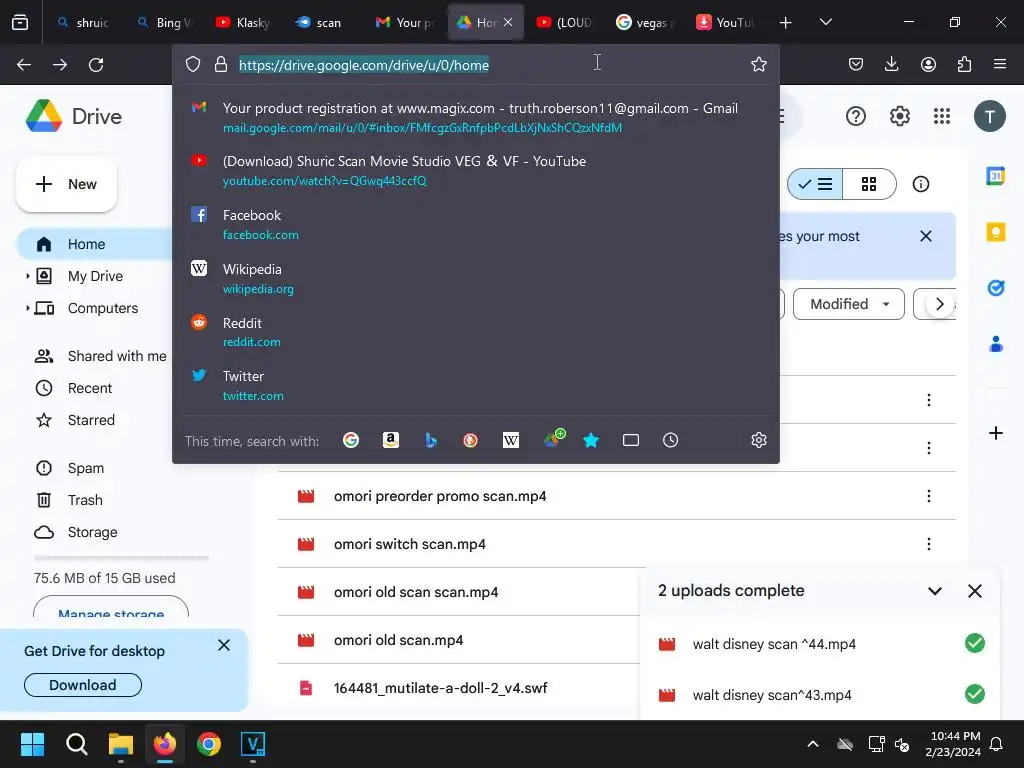Open the Firefox downloads panel

(891, 64)
